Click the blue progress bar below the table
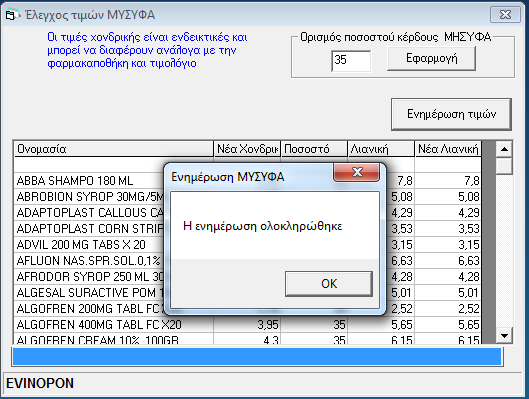The image size is (529, 399). [x=257, y=357]
